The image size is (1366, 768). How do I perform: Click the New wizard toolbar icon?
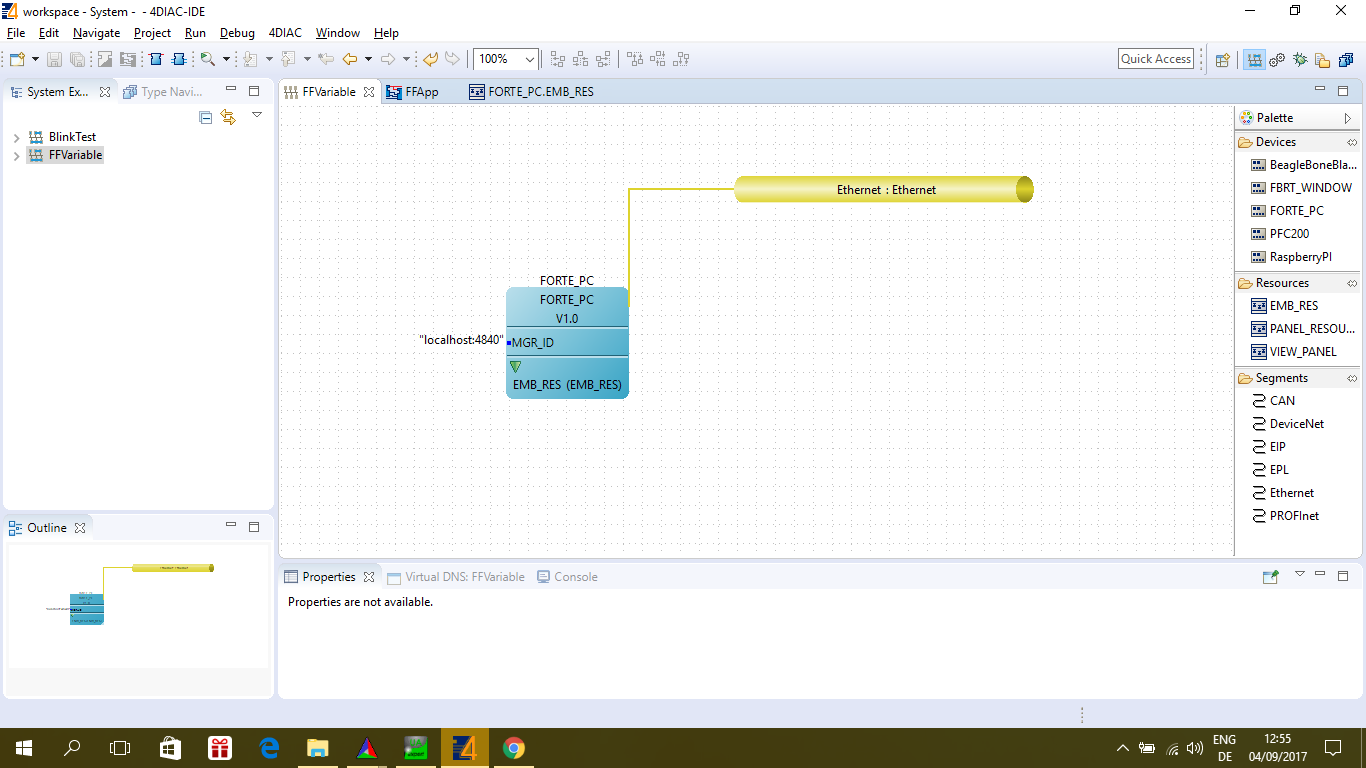[17, 59]
